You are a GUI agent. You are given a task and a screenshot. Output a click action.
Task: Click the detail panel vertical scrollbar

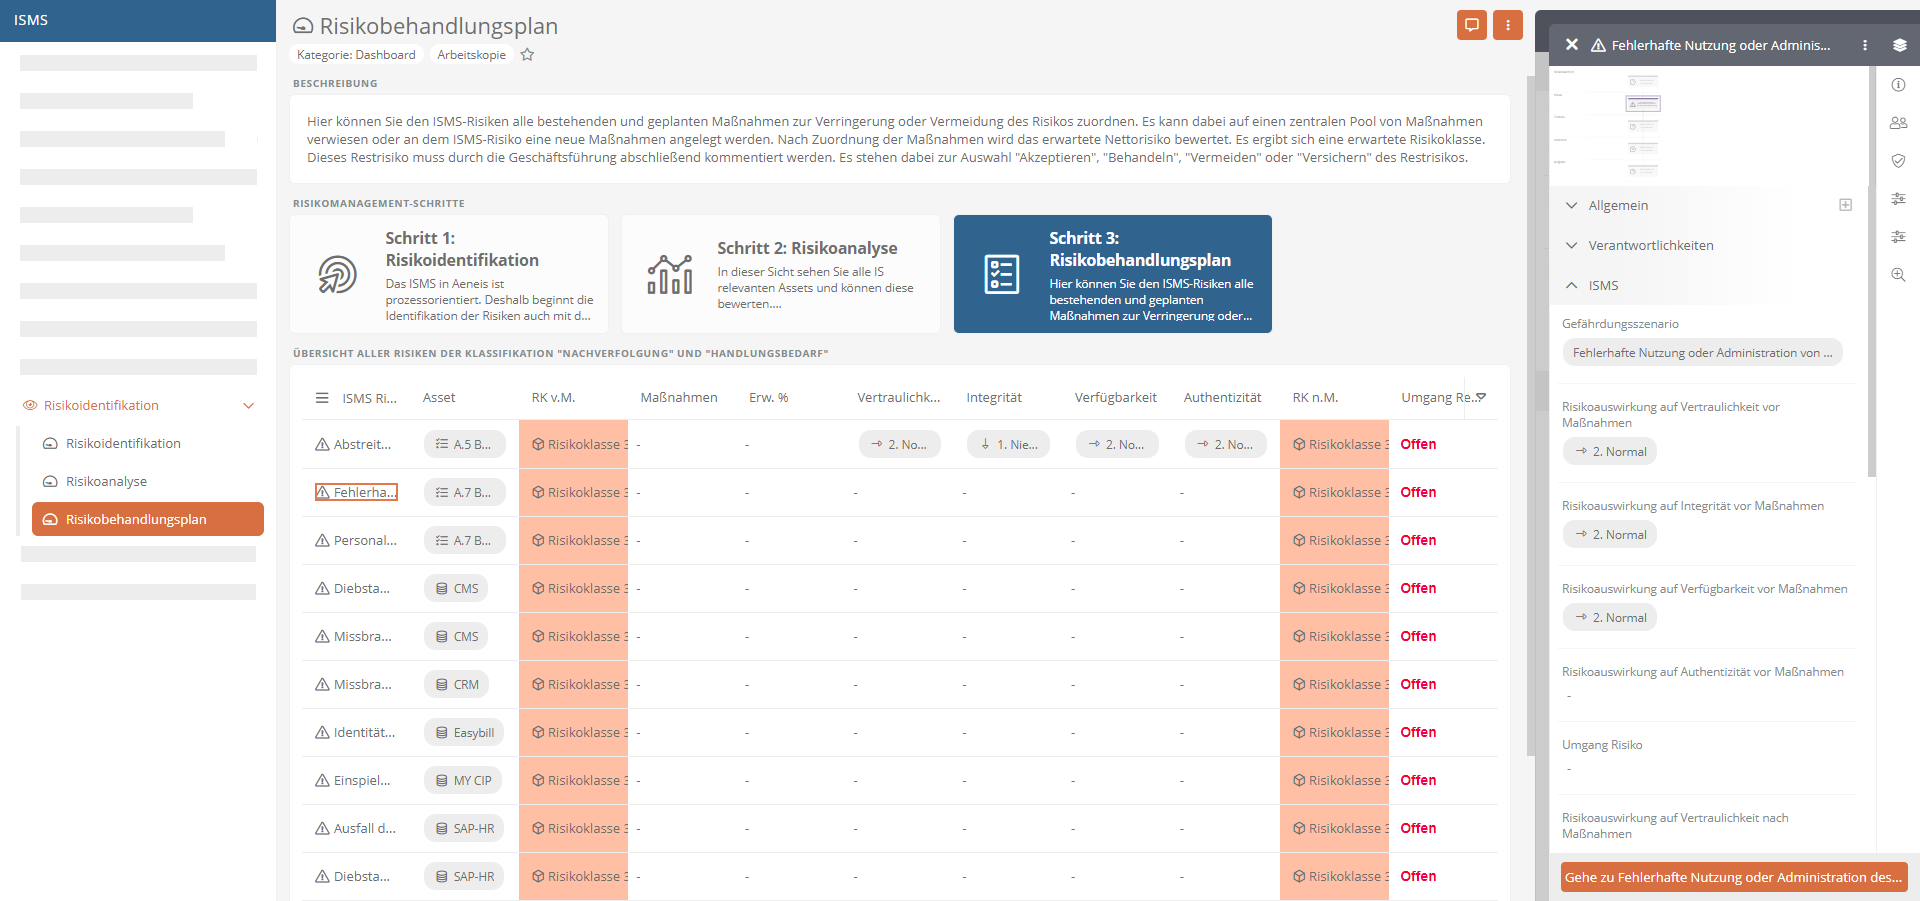pyautogui.click(x=1872, y=271)
